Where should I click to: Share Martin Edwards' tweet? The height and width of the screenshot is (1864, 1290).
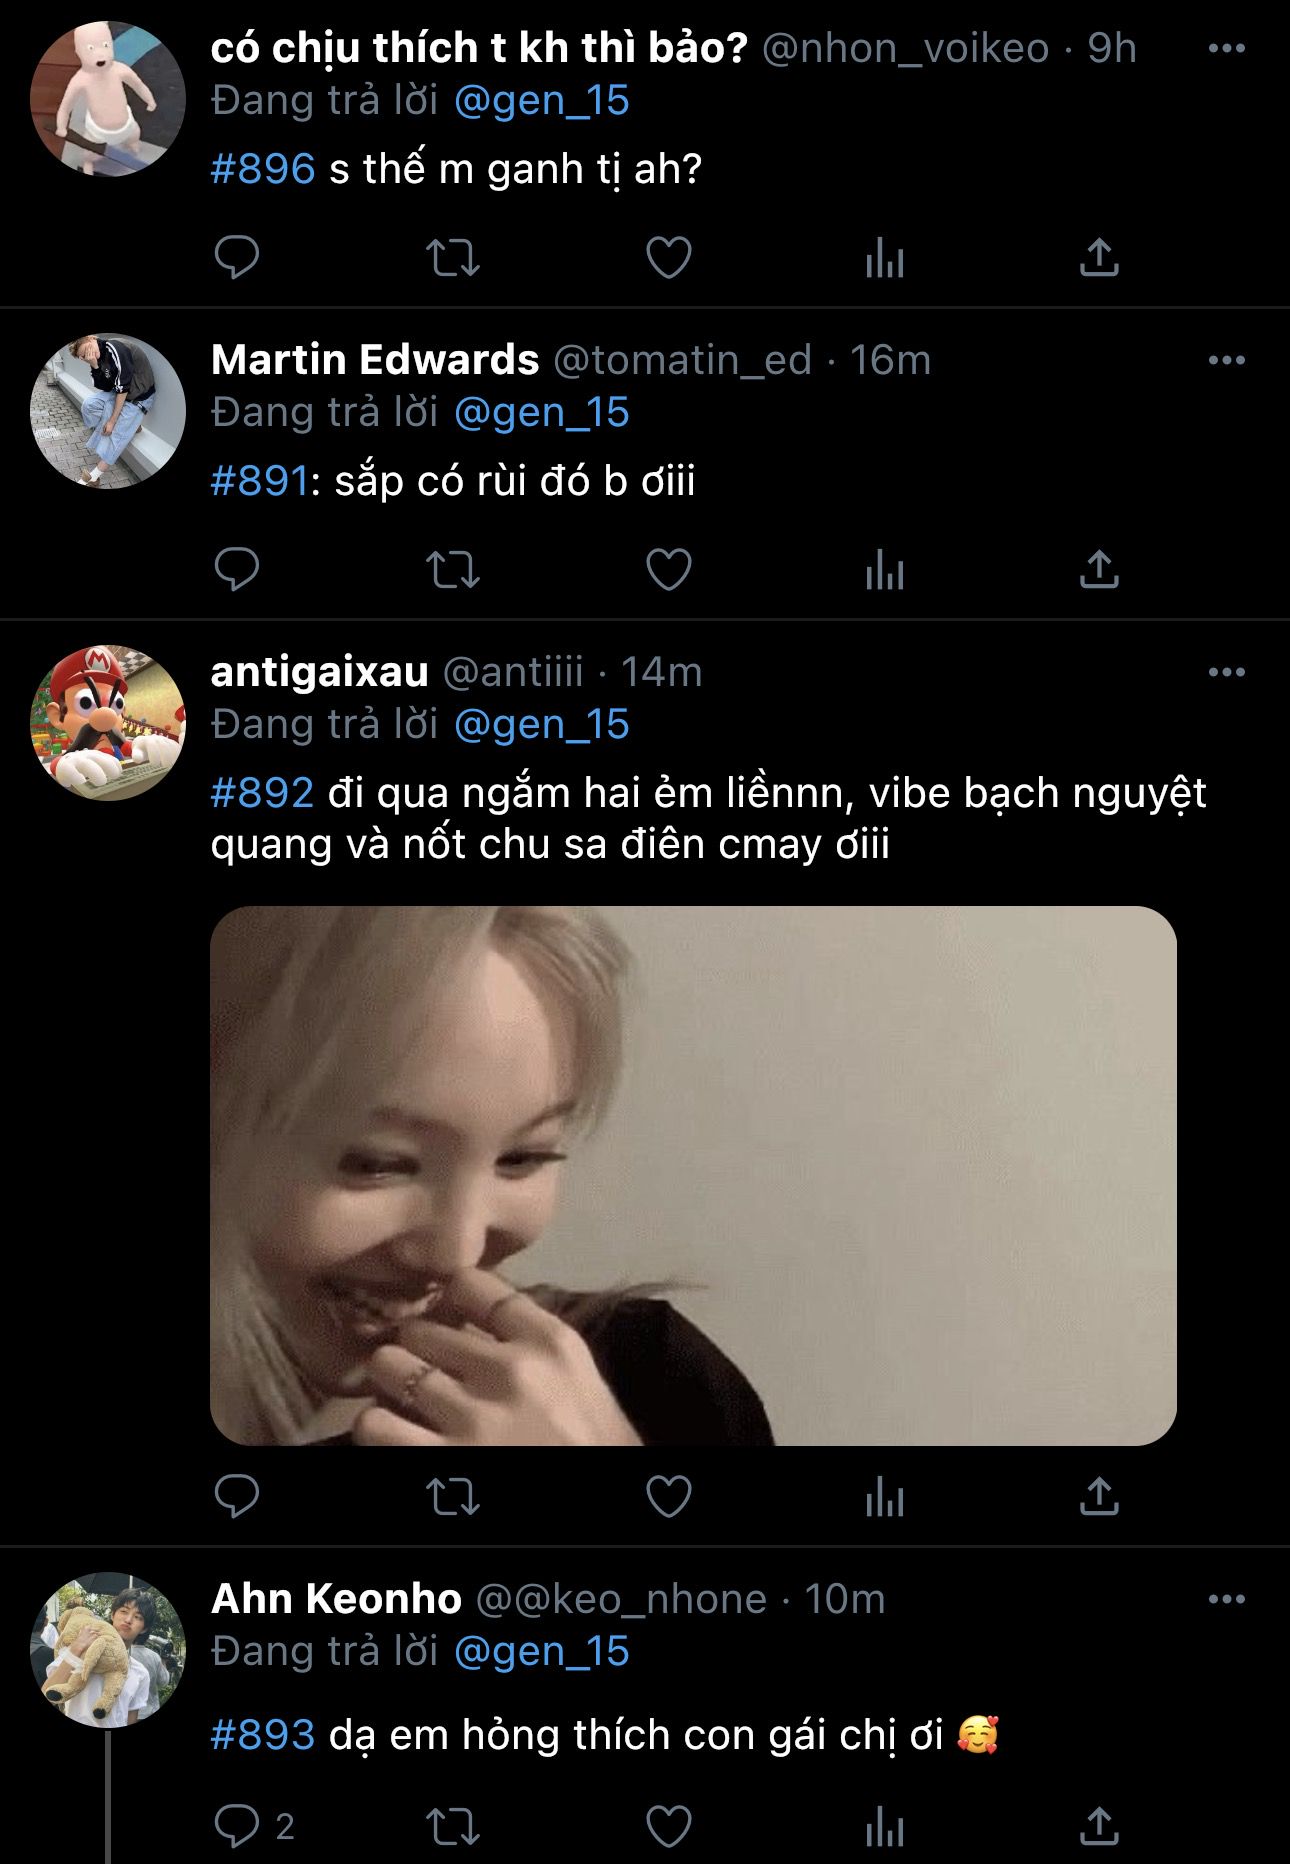[1099, 570]
